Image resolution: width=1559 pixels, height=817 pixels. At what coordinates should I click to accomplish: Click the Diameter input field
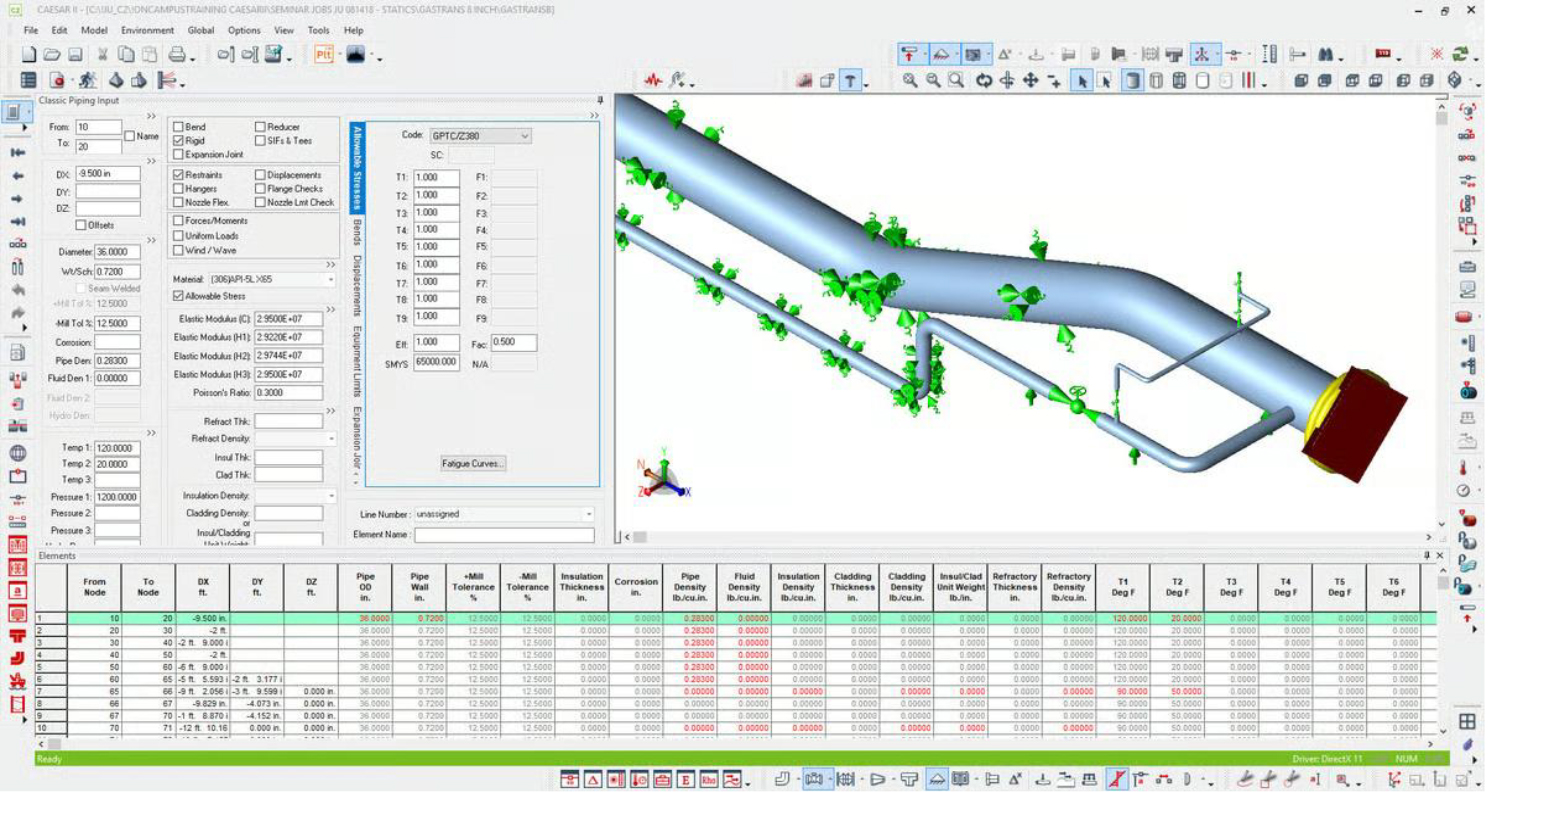pyautogui.click(x=117, y=252)
